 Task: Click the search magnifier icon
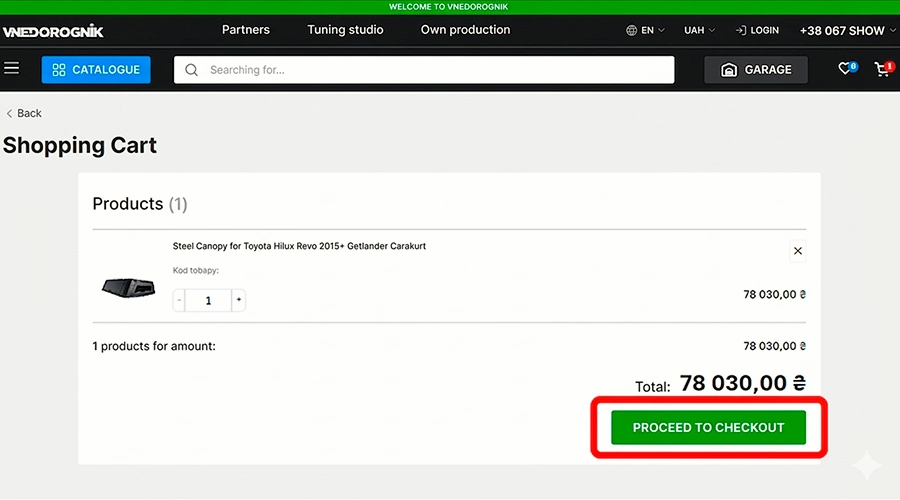click(191, 70)
